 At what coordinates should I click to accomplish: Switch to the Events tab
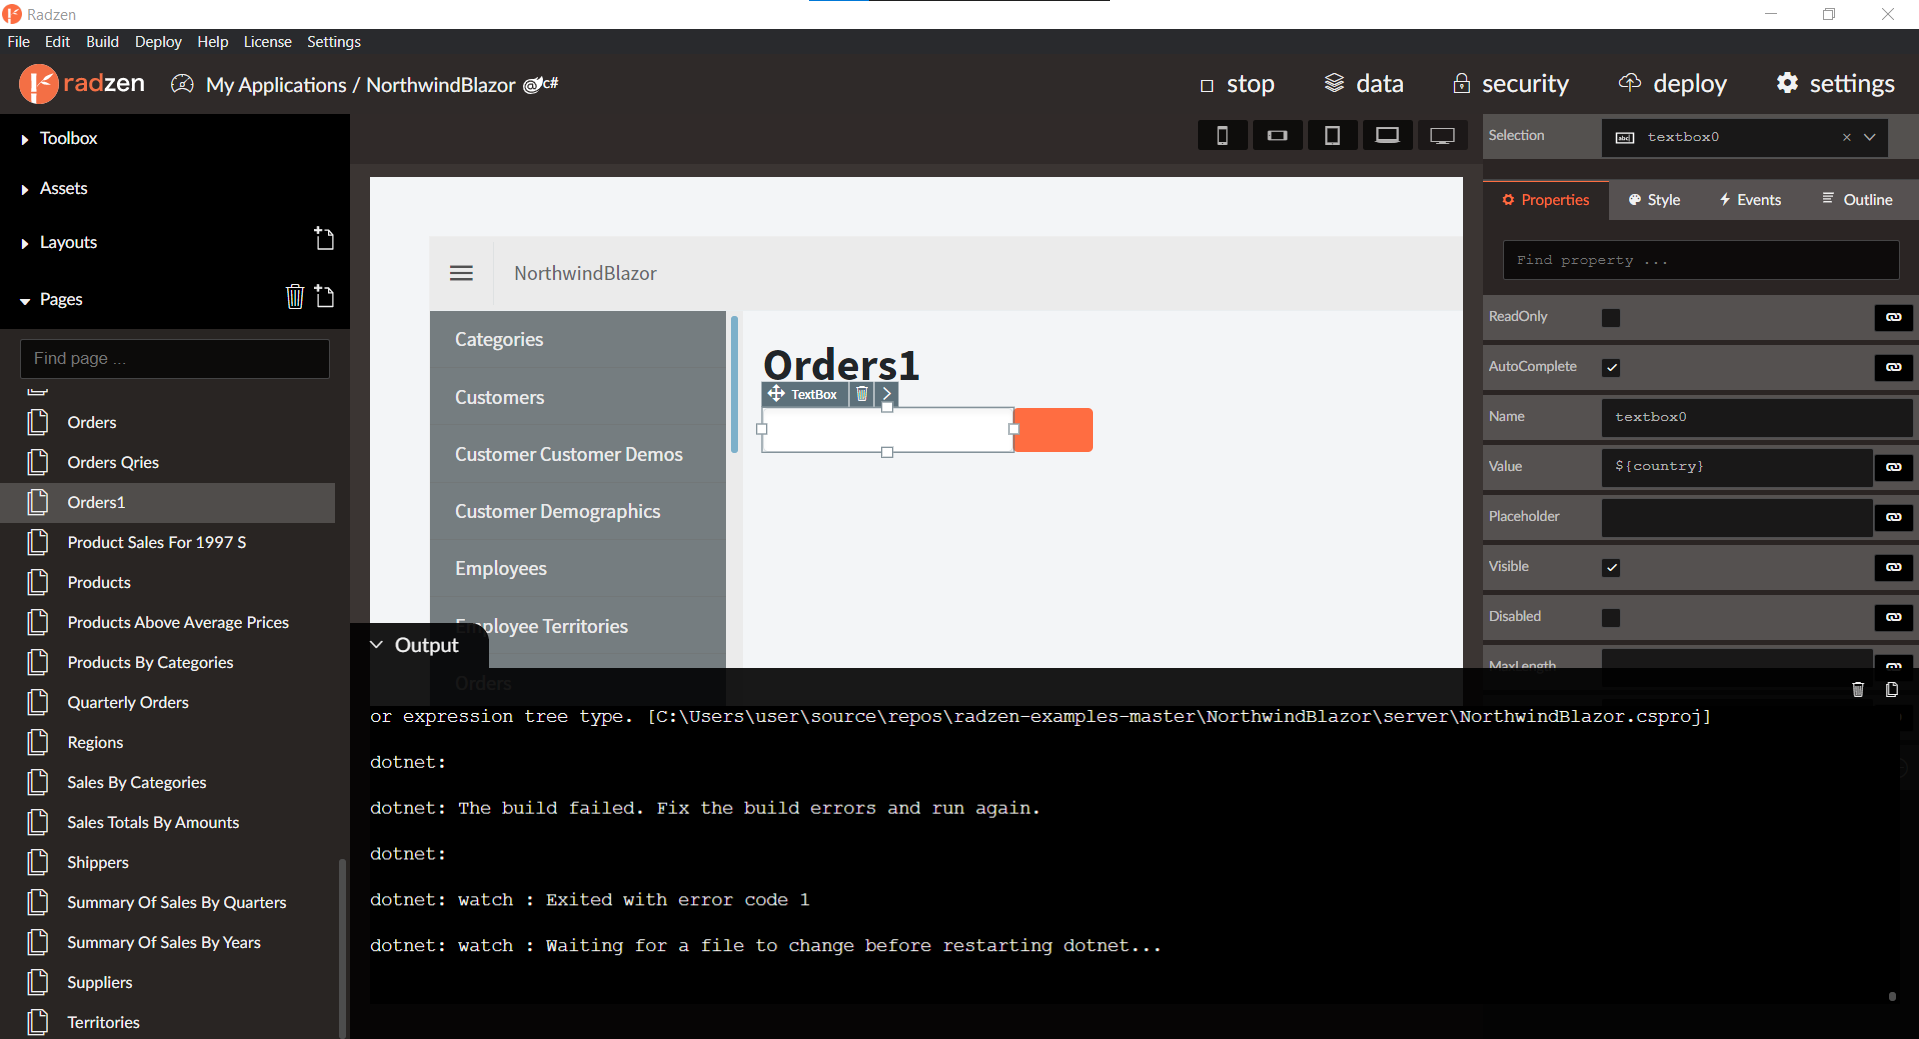pyautogui.click(x=1750, y=200)
